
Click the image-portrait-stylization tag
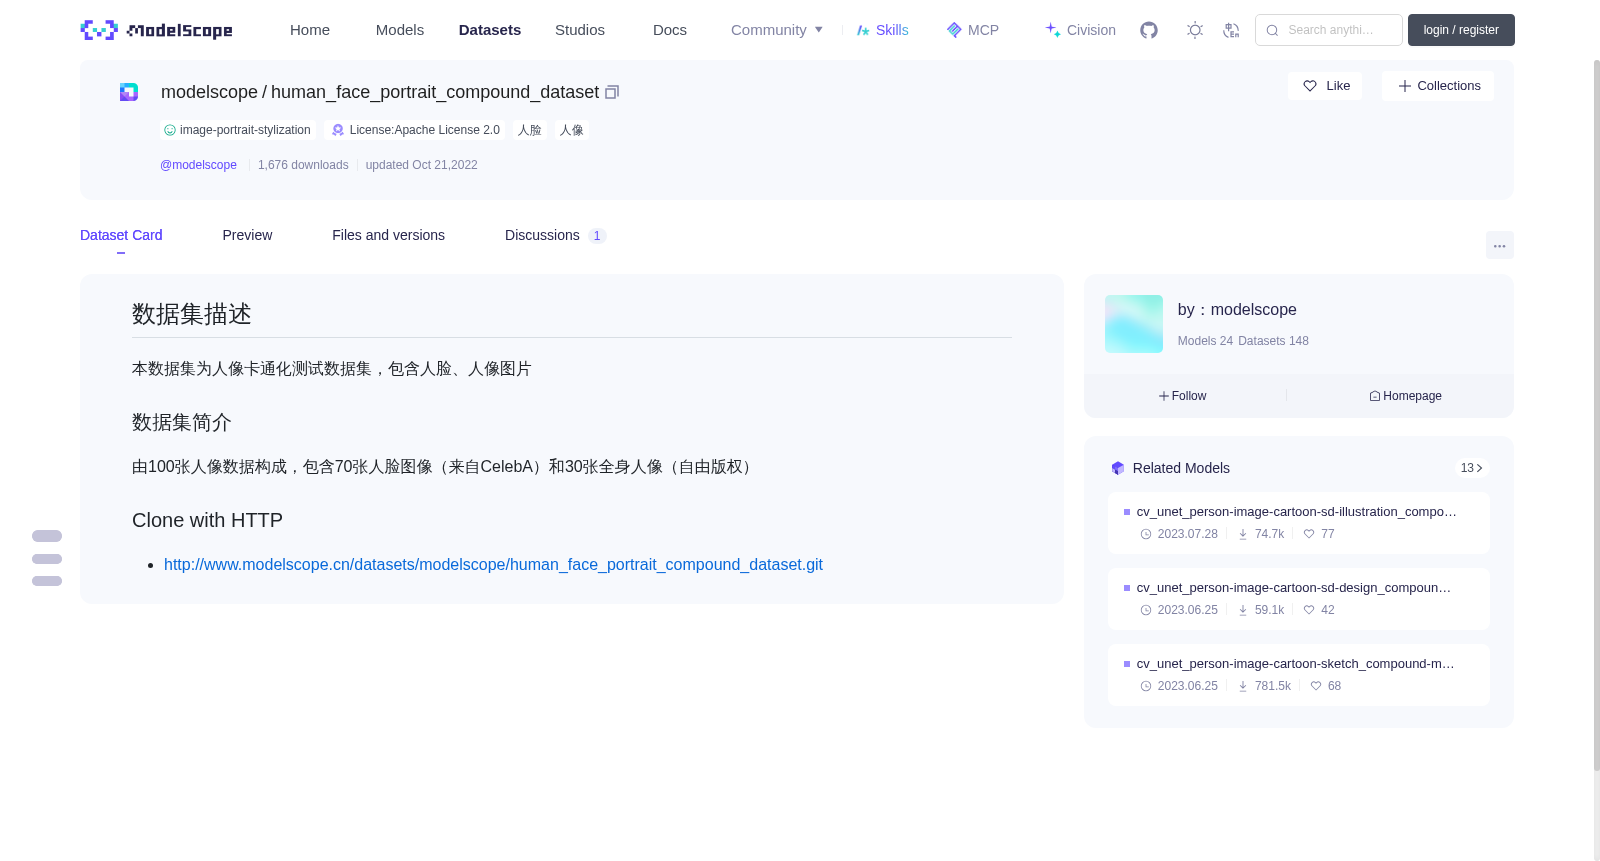tap(238, 130)
